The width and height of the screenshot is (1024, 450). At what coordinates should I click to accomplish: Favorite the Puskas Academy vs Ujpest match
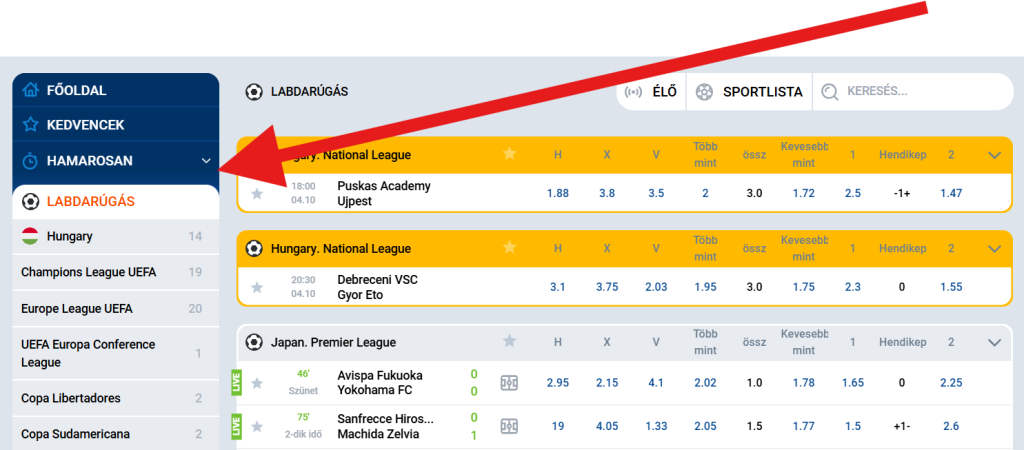(257, 193)
